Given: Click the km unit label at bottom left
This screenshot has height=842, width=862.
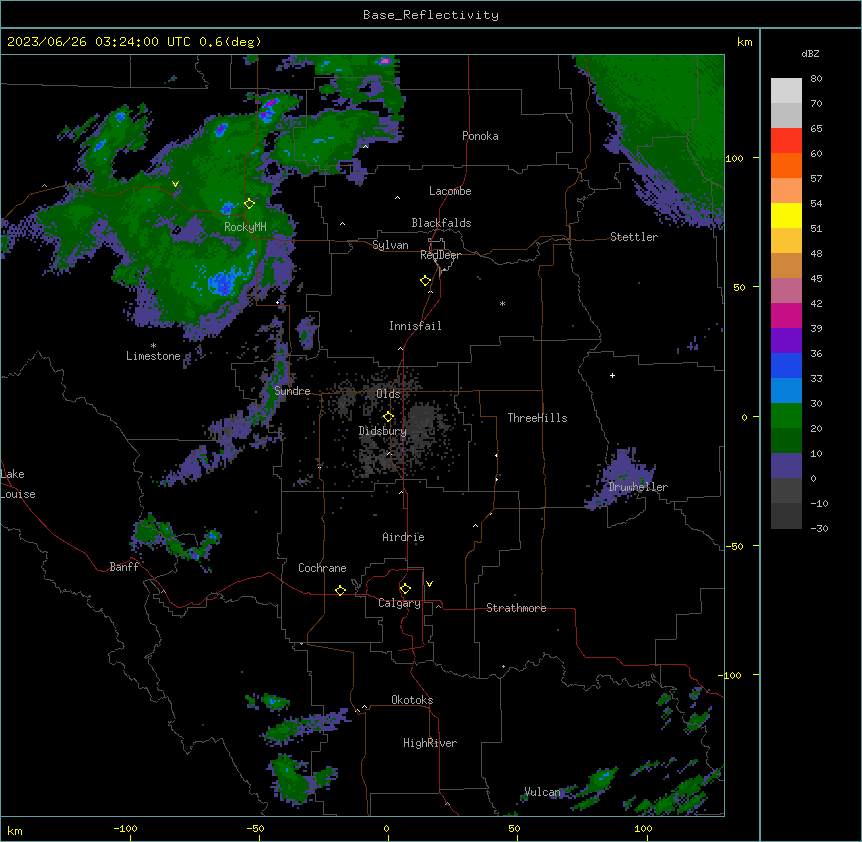Looking at the screenshot, I should [15, 830].
